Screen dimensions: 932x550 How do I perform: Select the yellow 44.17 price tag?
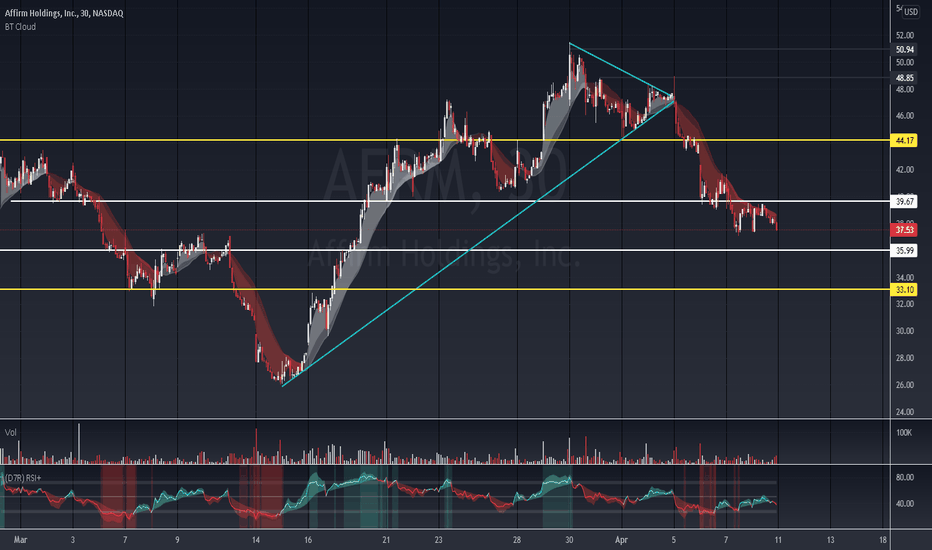(x=905, y=140)
